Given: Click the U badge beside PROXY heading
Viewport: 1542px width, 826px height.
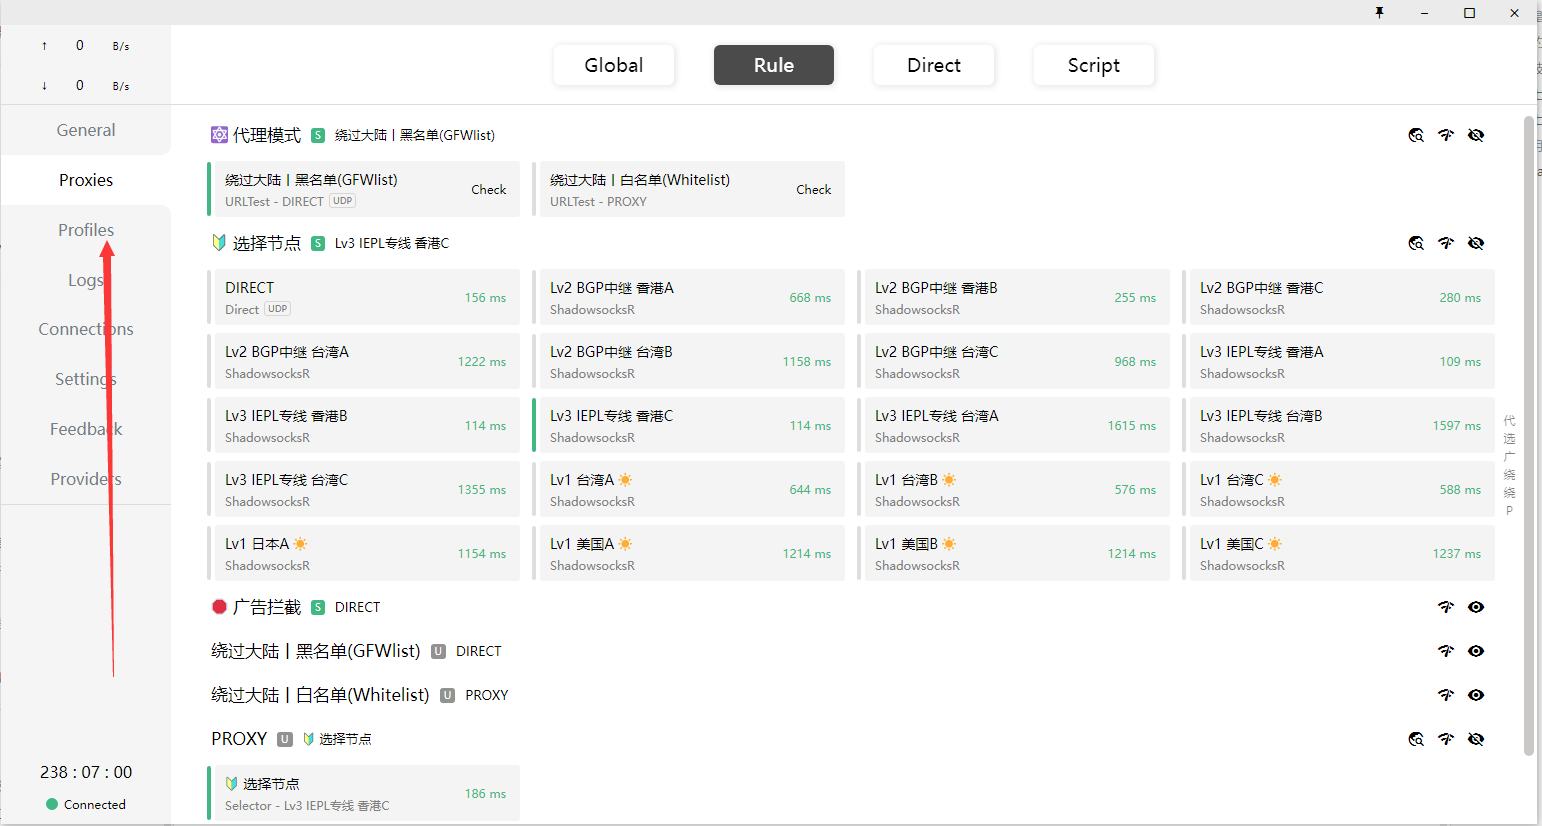Looking at the screenshot, I should click(285, 739).
